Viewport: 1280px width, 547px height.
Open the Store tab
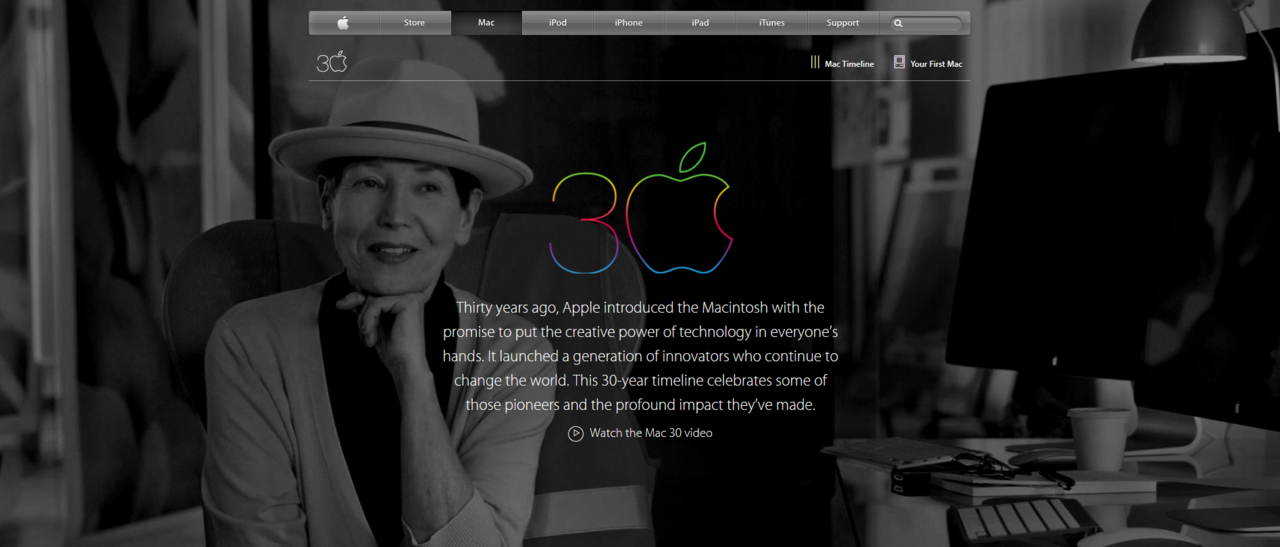click(x=414, y=23)
